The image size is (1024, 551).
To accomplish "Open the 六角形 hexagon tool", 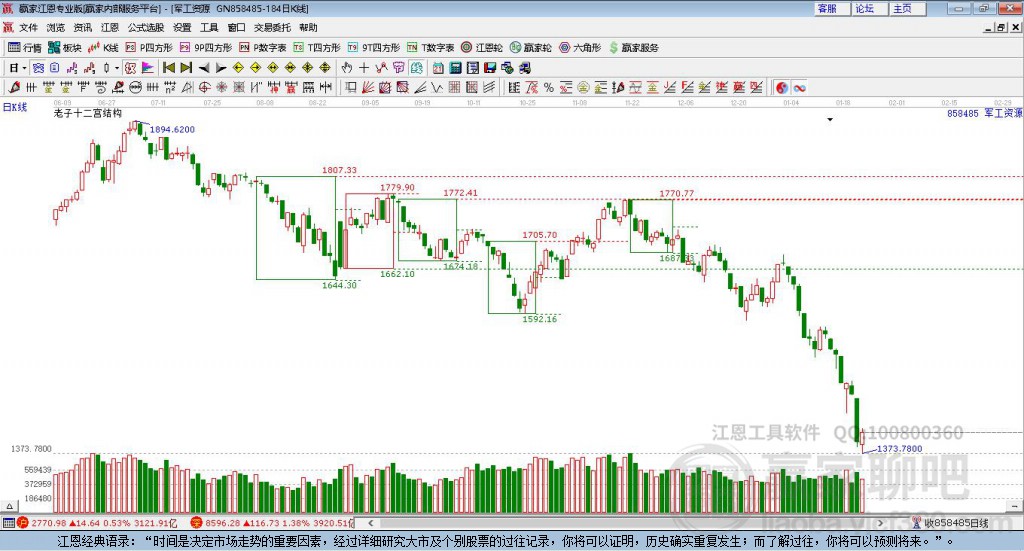I will (580, 48).
